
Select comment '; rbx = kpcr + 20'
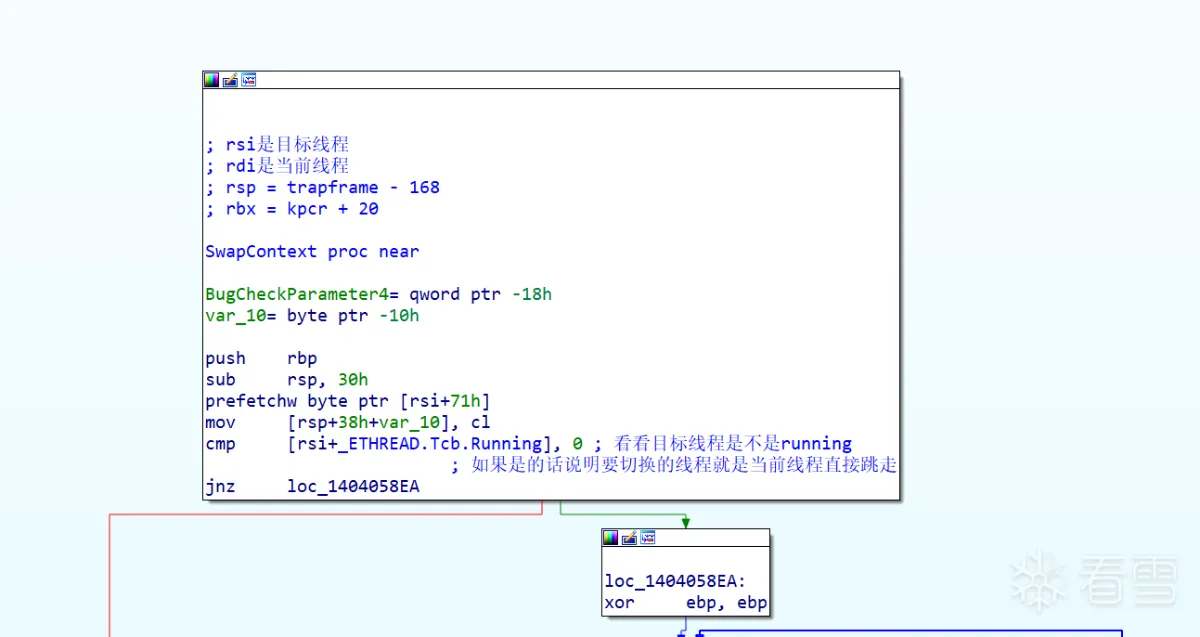[x=292, y=209]
